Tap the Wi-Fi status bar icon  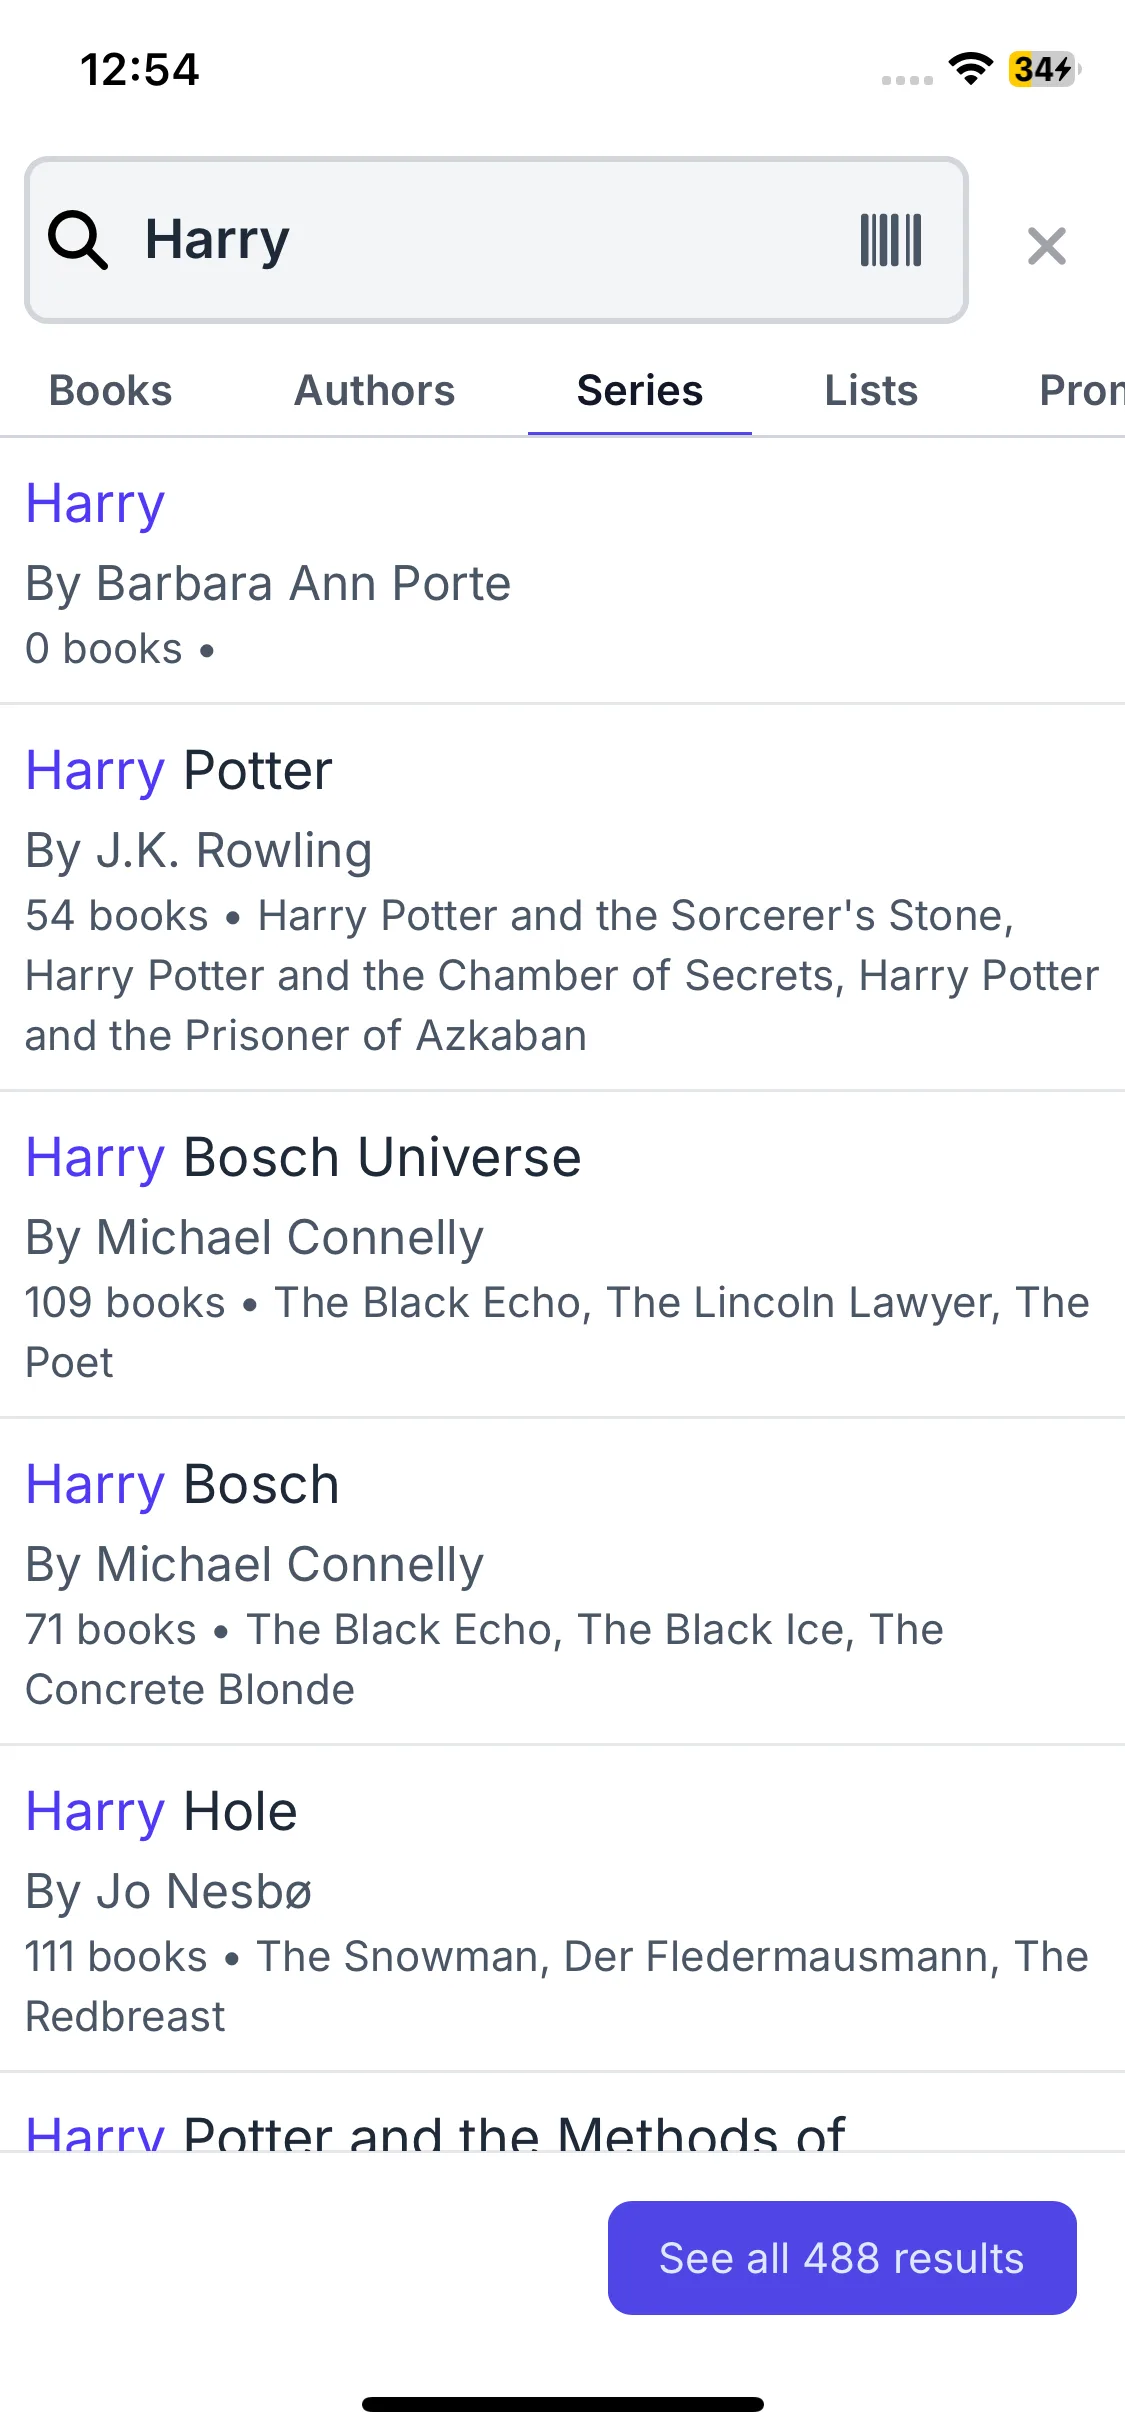click(x=970, y=69)
